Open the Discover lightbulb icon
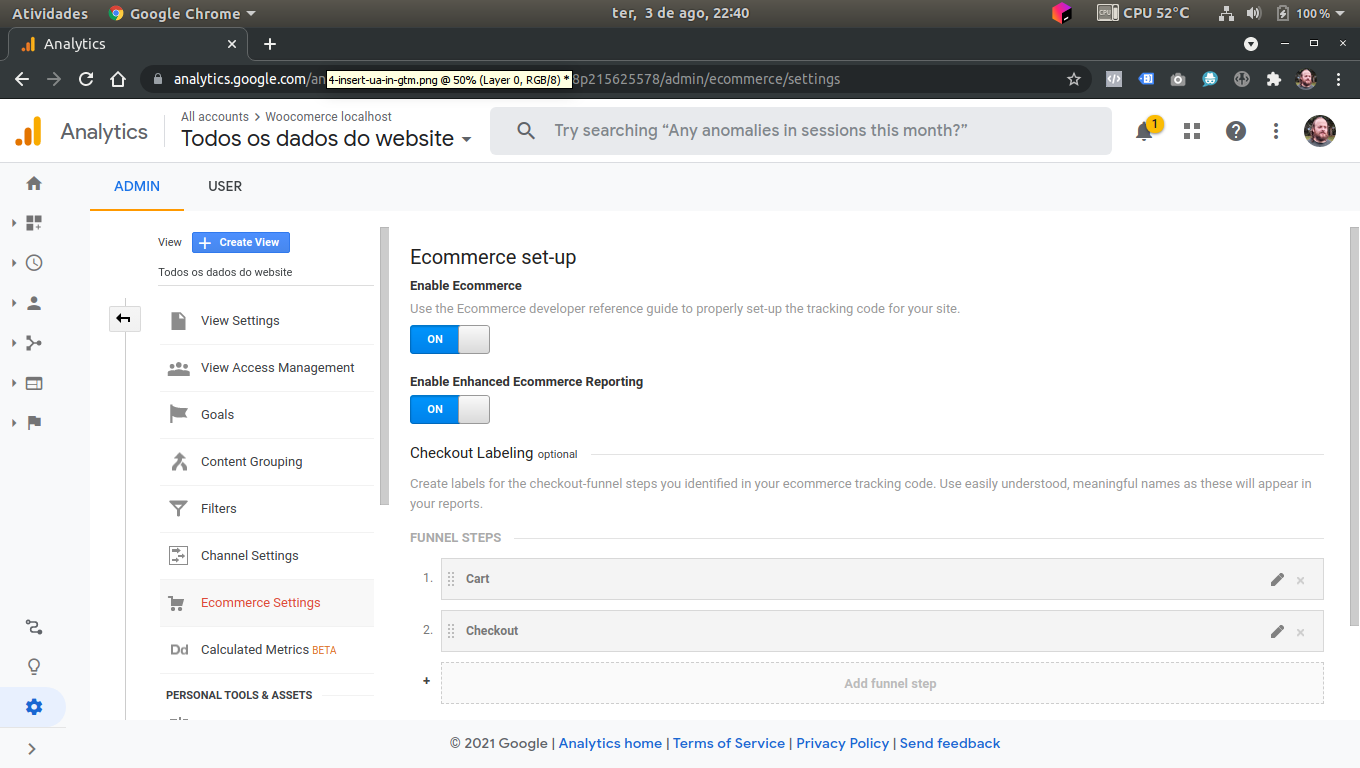 [x=34, y=667]
